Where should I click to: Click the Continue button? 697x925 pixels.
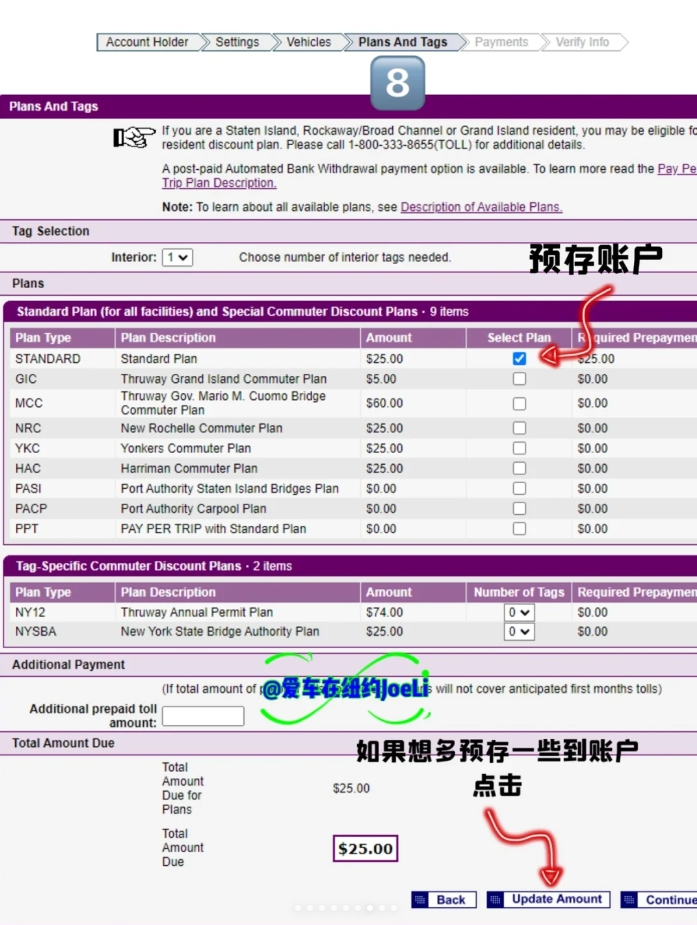pos(659,900)
